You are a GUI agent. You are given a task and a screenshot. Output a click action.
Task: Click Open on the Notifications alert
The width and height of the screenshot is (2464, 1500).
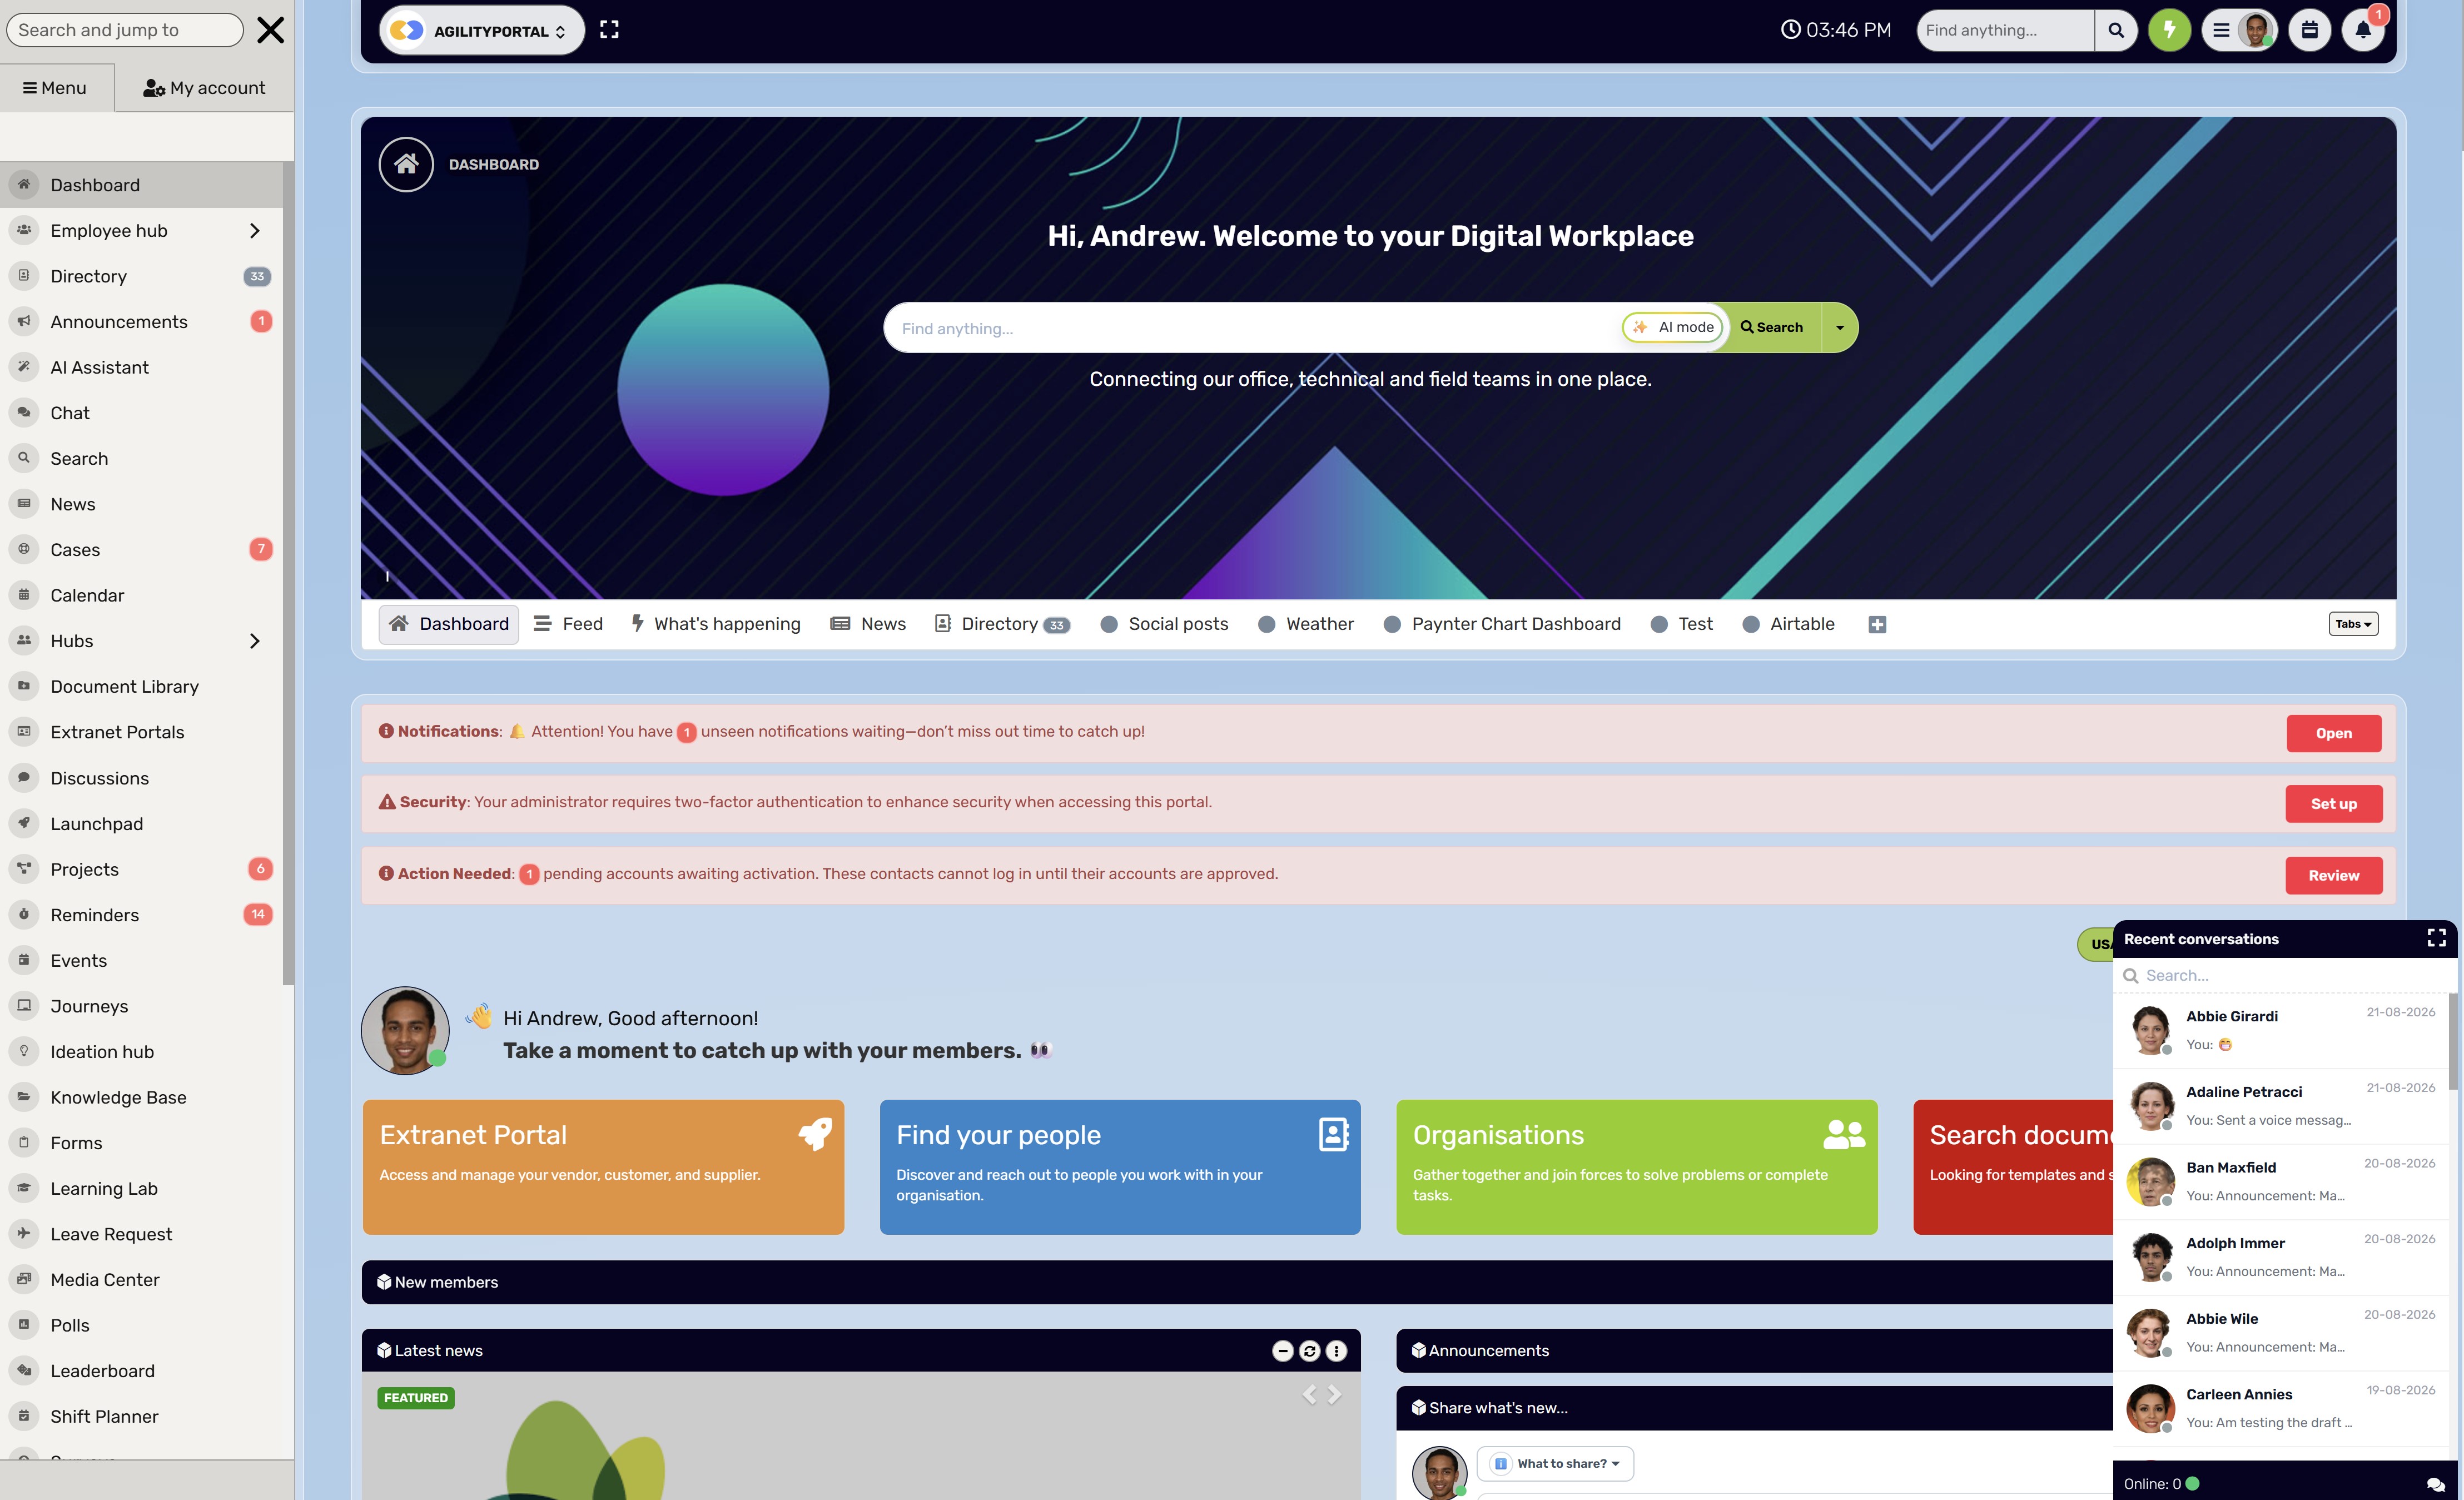point(2333,733)
